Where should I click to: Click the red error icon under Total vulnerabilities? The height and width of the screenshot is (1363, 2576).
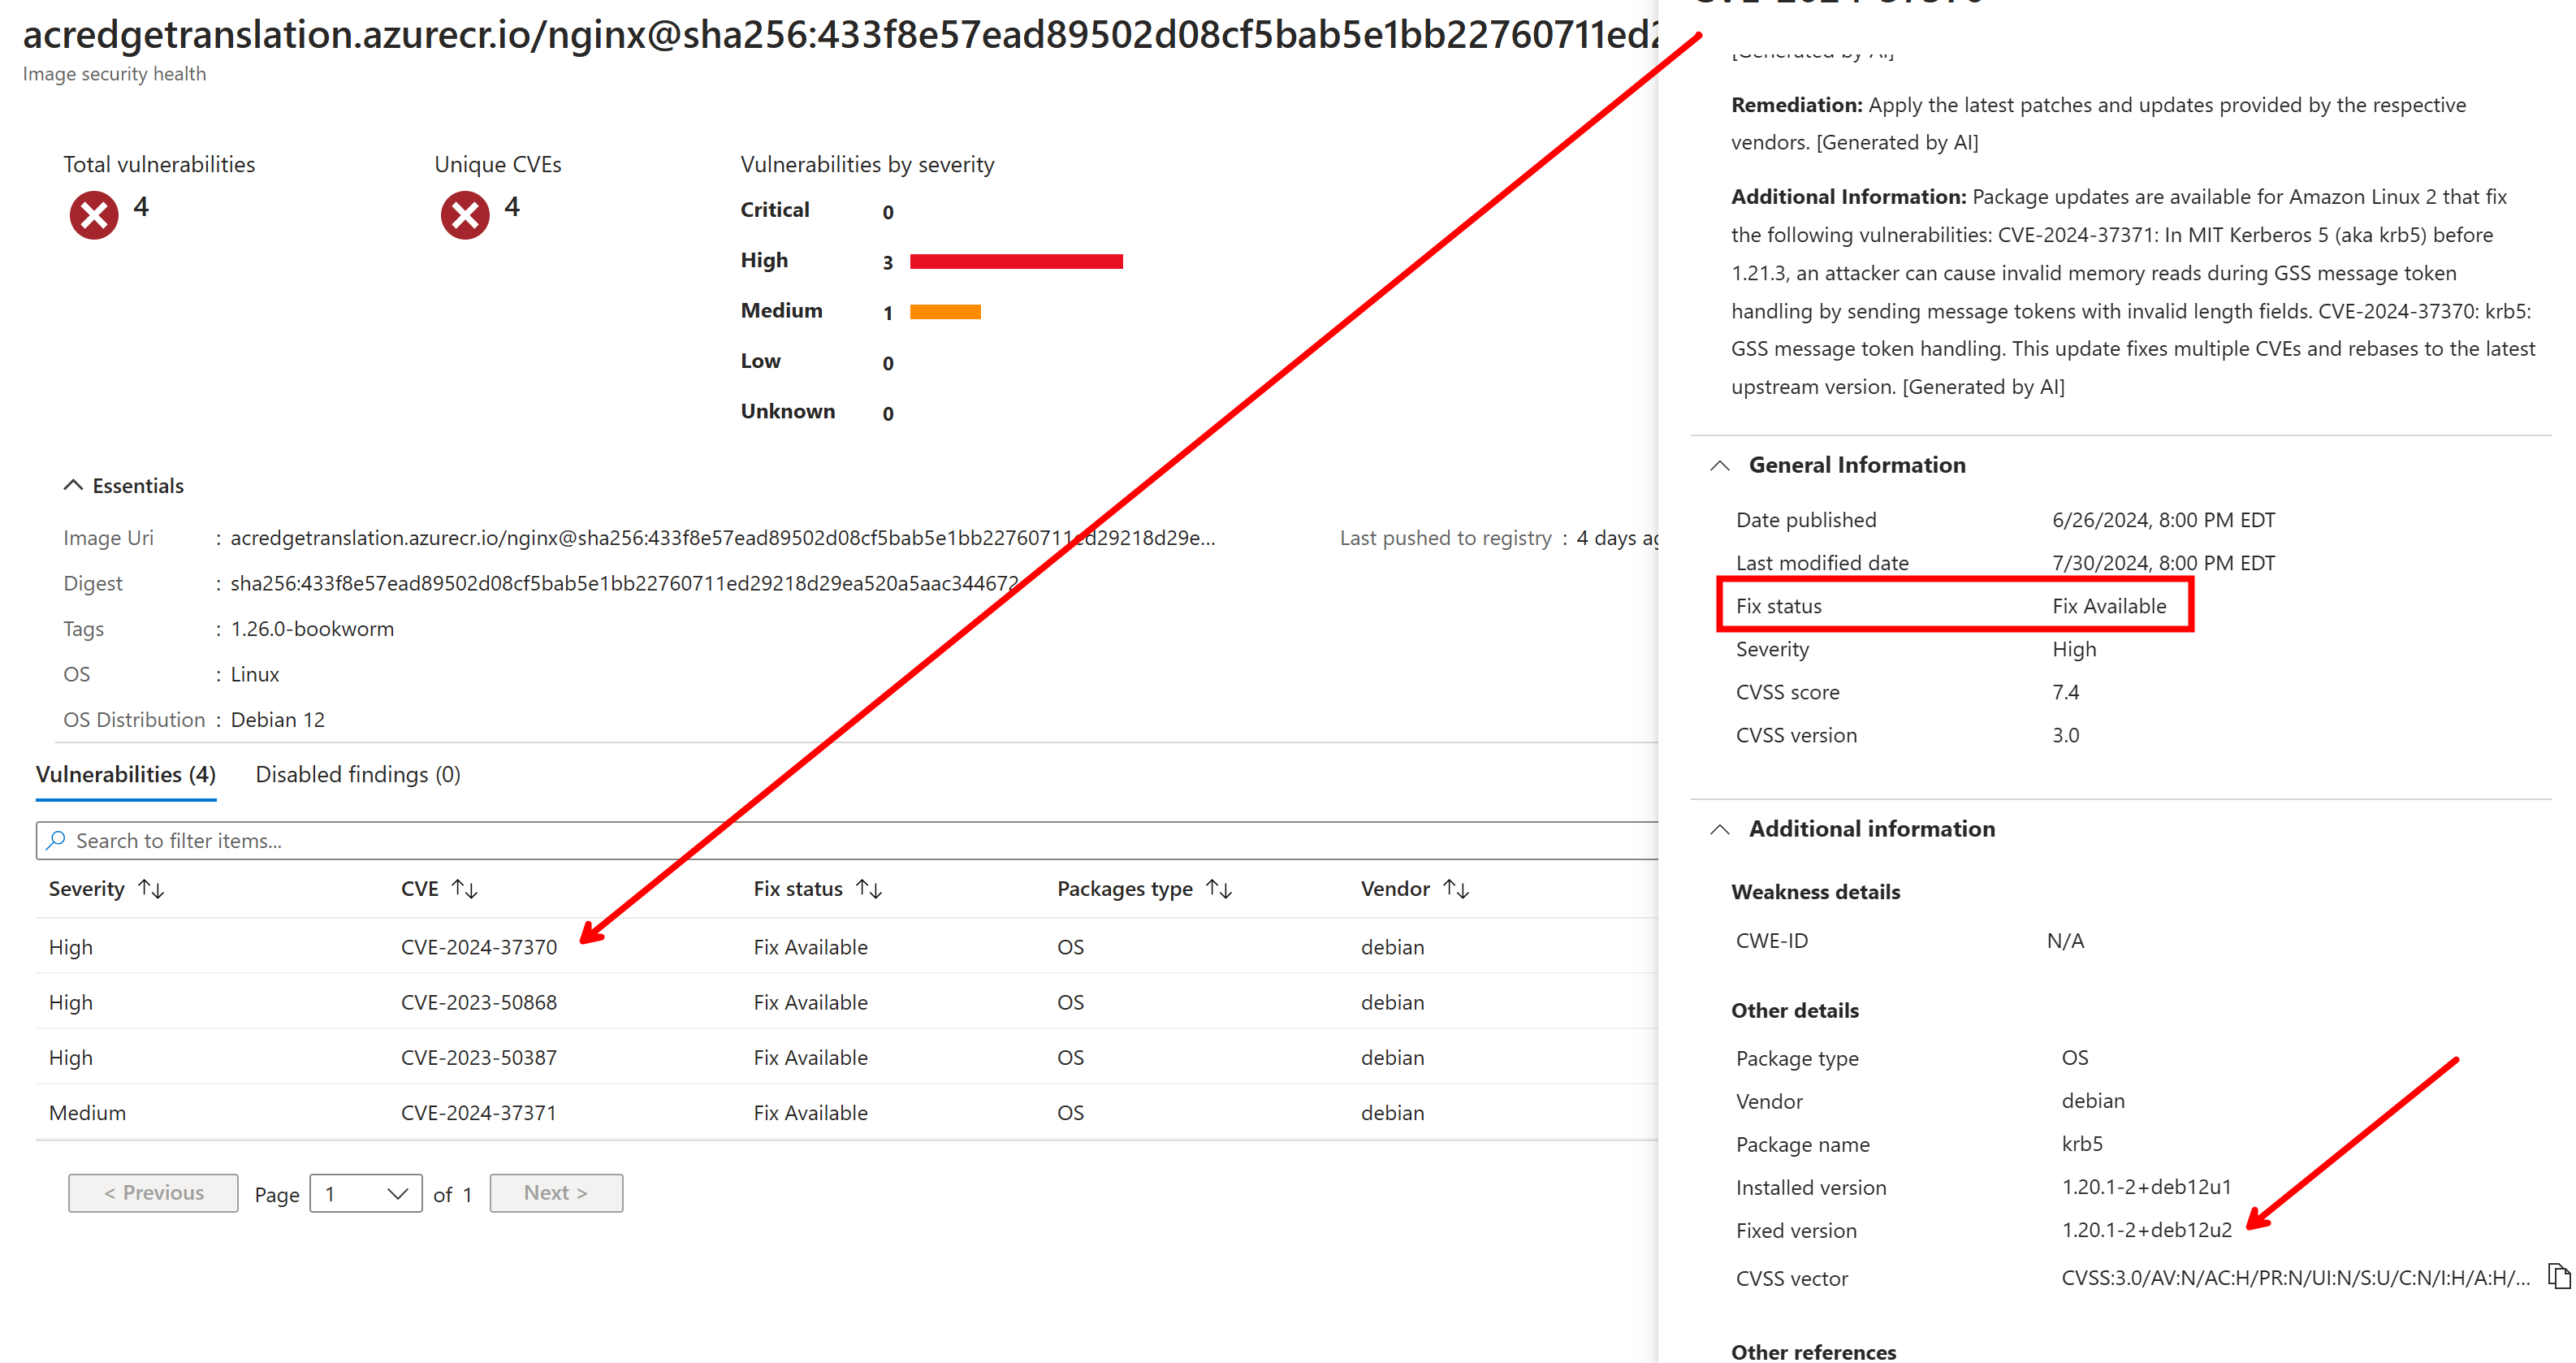click(x=93, y=212)
